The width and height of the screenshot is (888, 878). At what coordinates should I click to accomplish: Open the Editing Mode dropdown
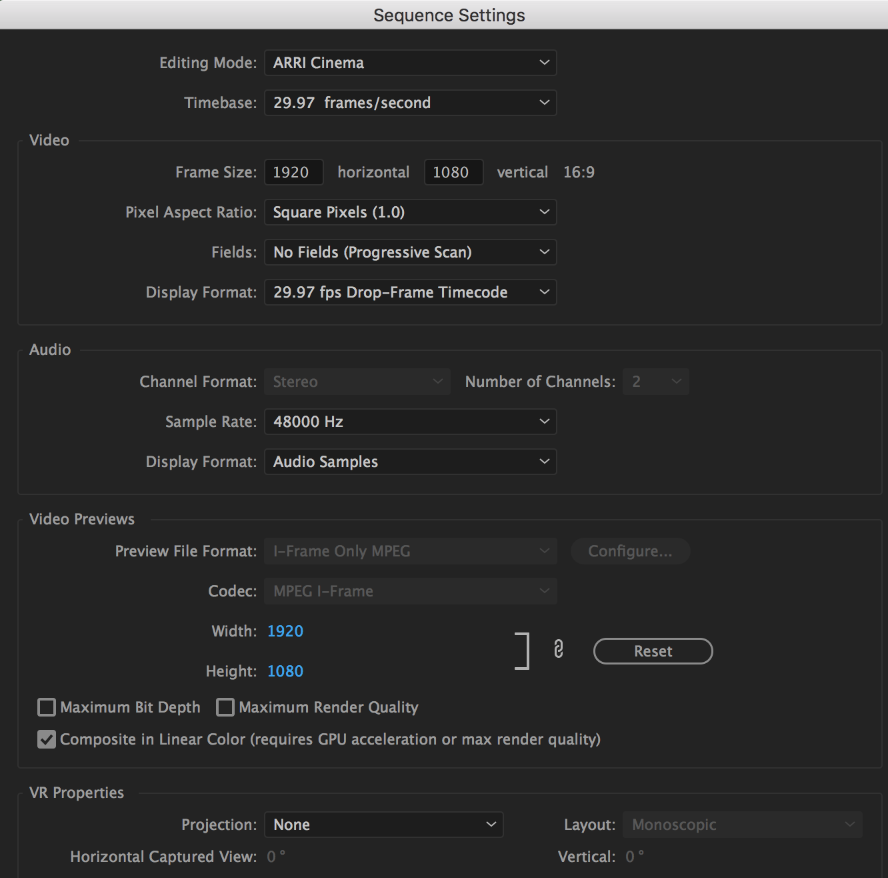[x=410, y=62]
